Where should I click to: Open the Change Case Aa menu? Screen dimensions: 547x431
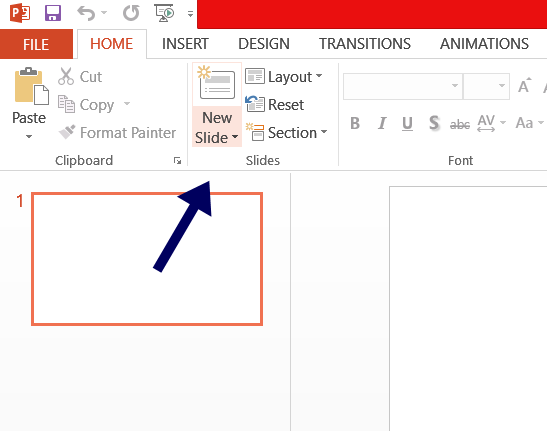point(529,123)
